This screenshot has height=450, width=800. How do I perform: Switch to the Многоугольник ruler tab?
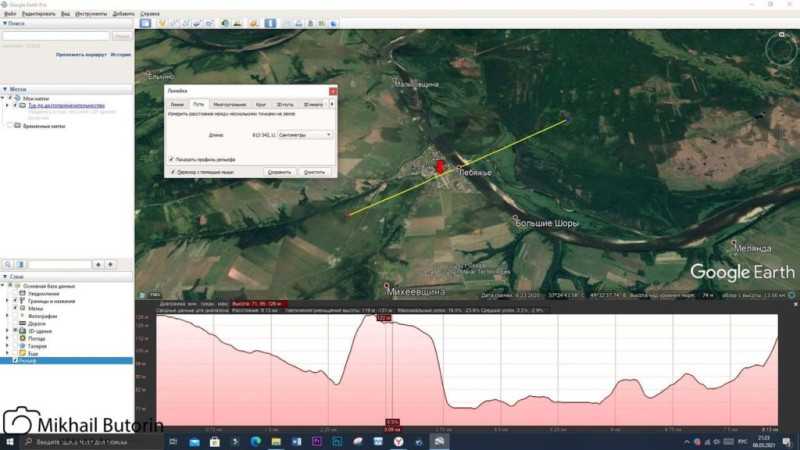(230, 104)
